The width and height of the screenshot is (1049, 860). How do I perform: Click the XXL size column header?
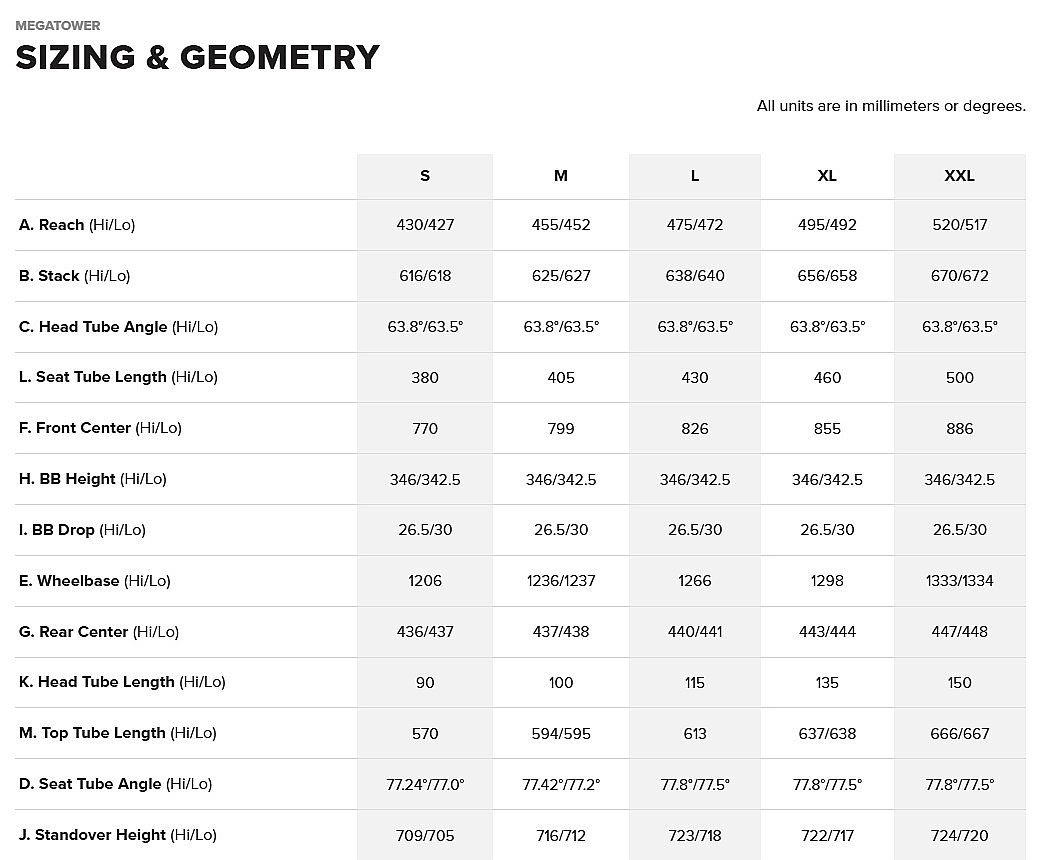click(959, 176)
